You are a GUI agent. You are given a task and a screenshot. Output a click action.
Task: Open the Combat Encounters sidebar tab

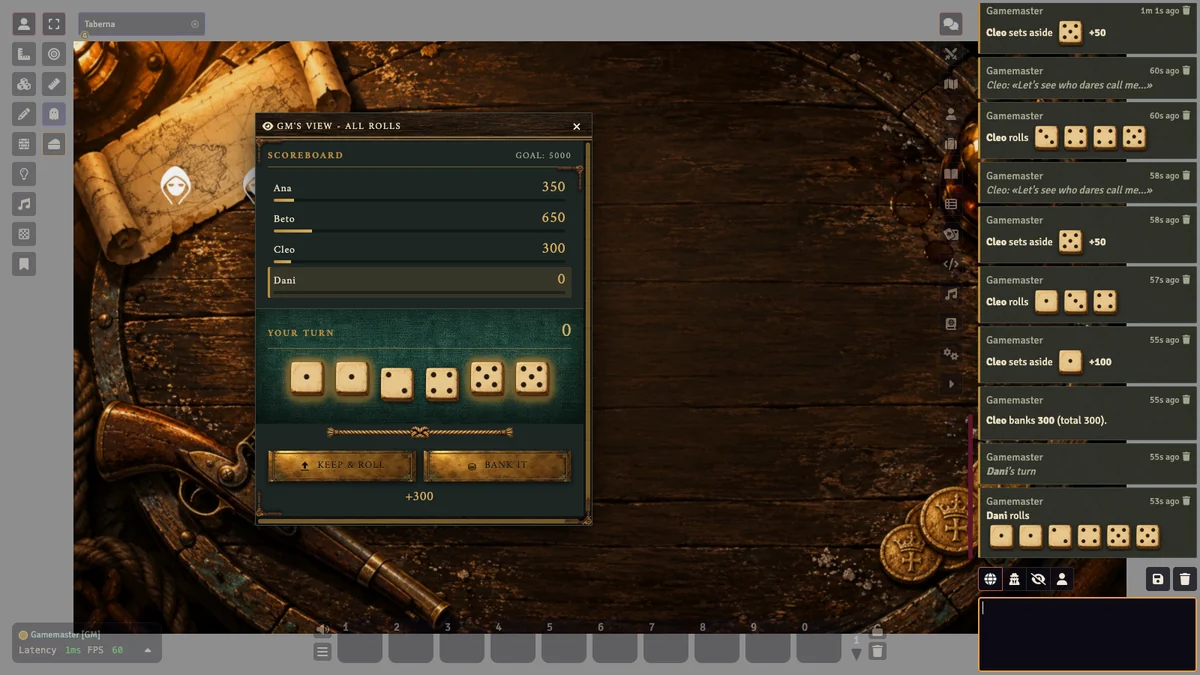951,55
